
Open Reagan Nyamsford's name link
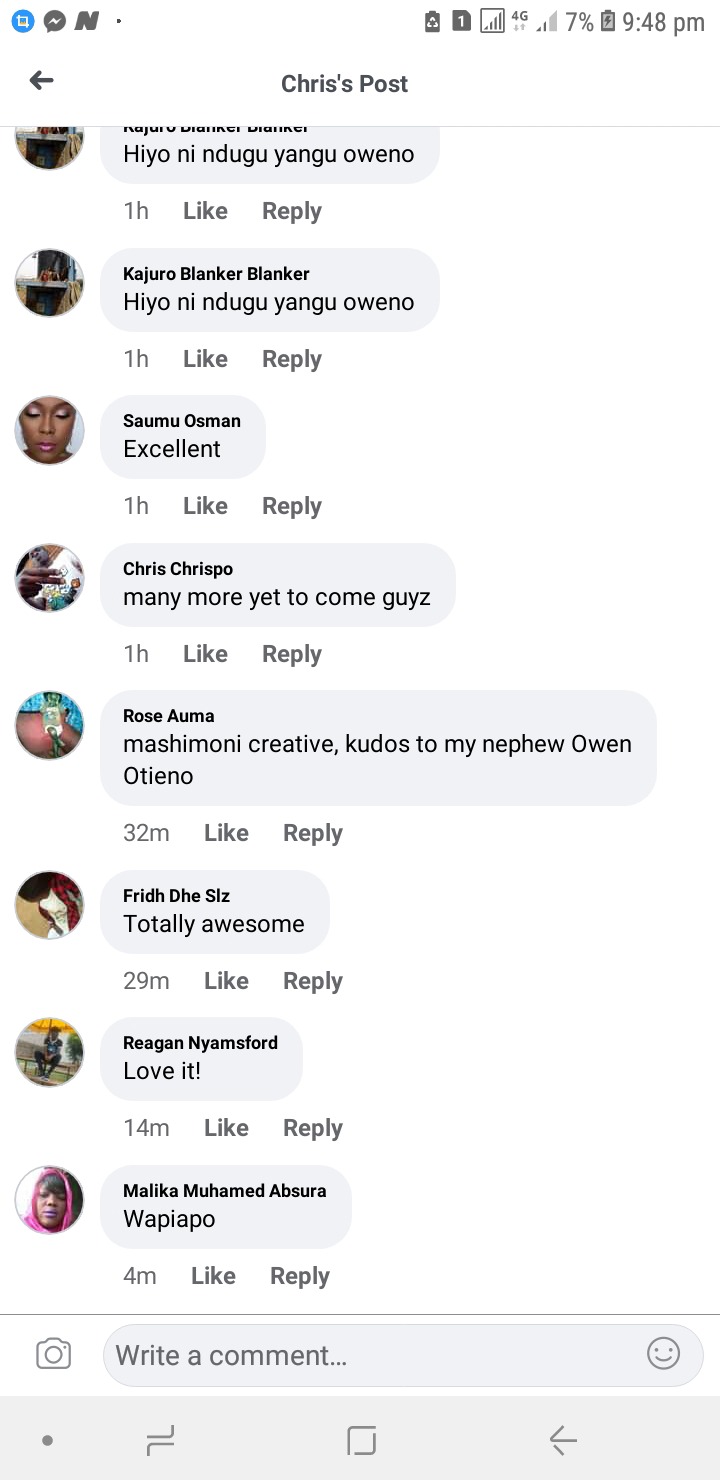[200, 1043]
